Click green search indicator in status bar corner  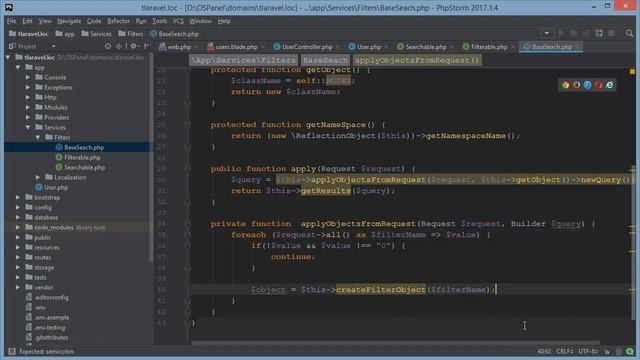[630, 351]
